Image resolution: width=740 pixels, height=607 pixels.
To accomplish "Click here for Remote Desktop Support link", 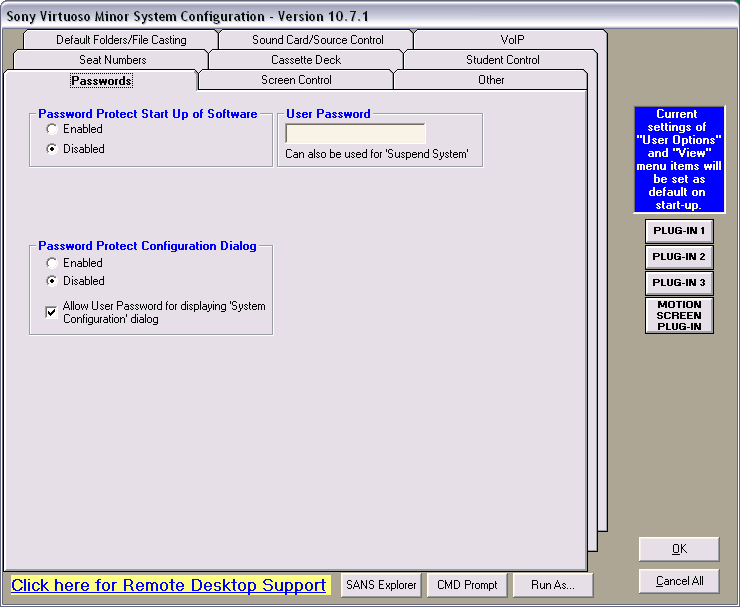I will click(x=168, y=585).
